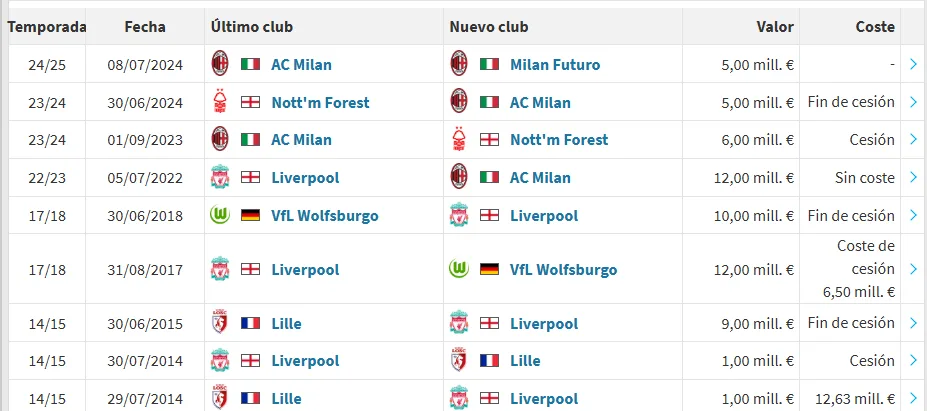The width and height of the screenshot is (927, 411).
Task: Open Lille link in 29/07/2014 row
Action: click(x=286, y=399)
